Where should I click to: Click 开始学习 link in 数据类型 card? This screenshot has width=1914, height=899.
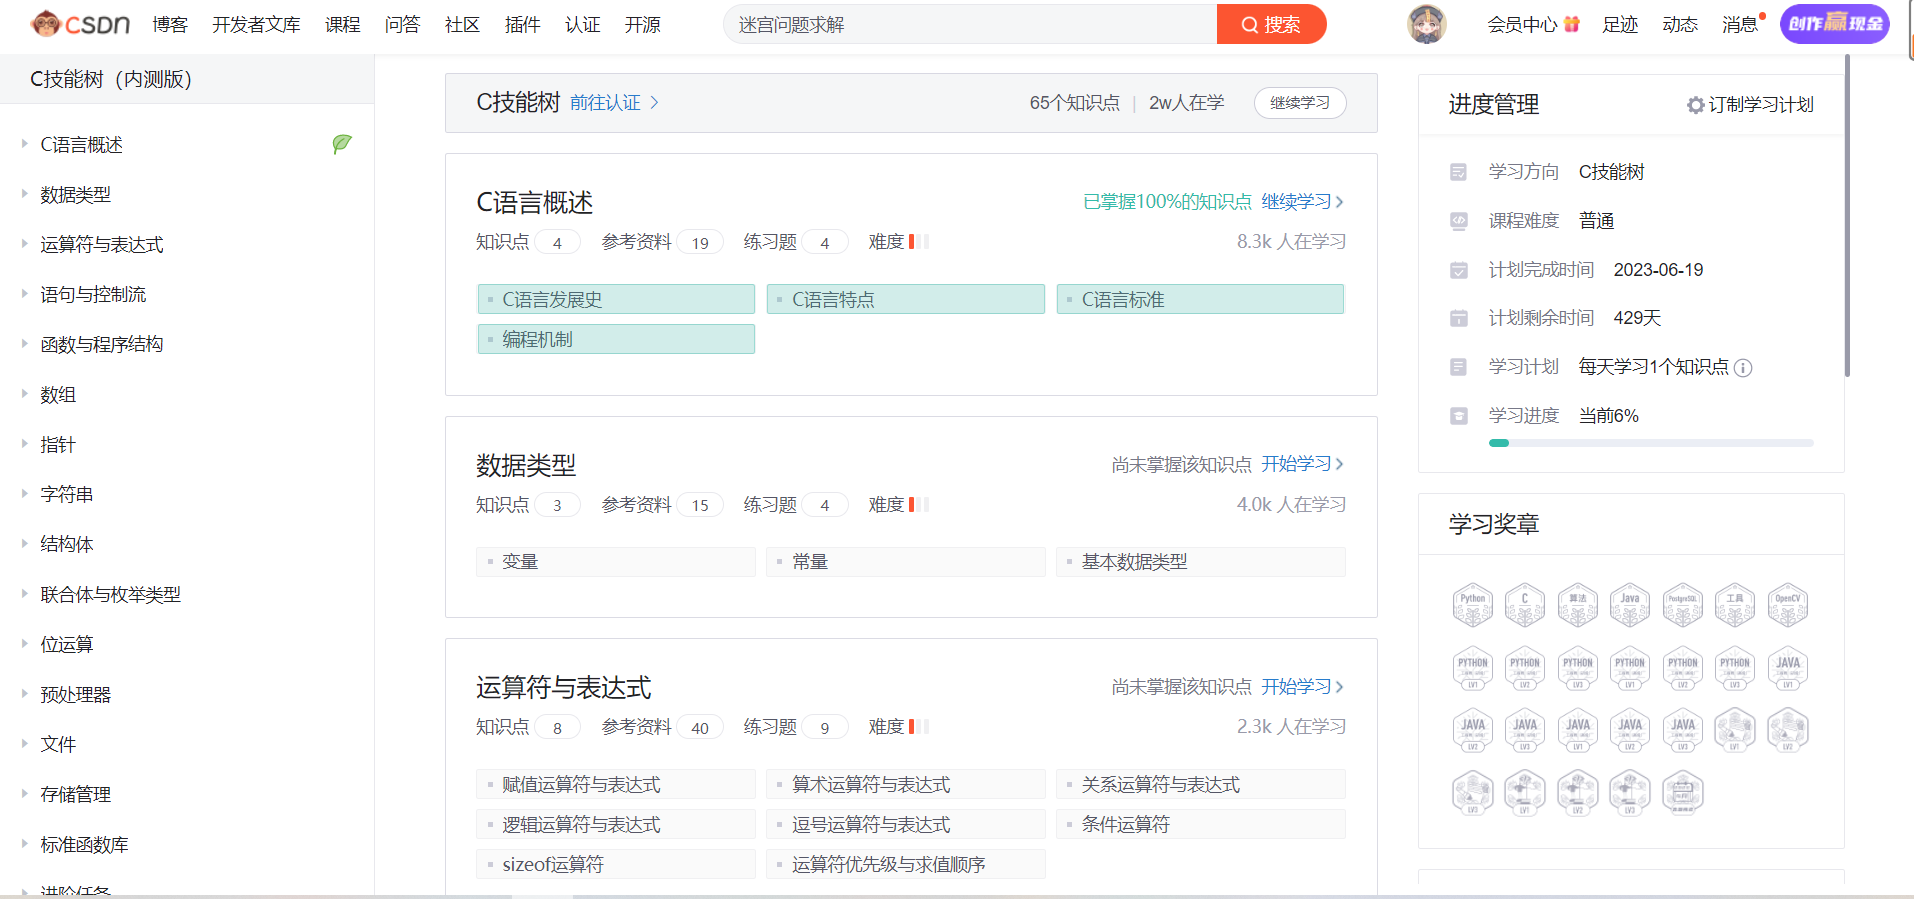point(1302,464)
